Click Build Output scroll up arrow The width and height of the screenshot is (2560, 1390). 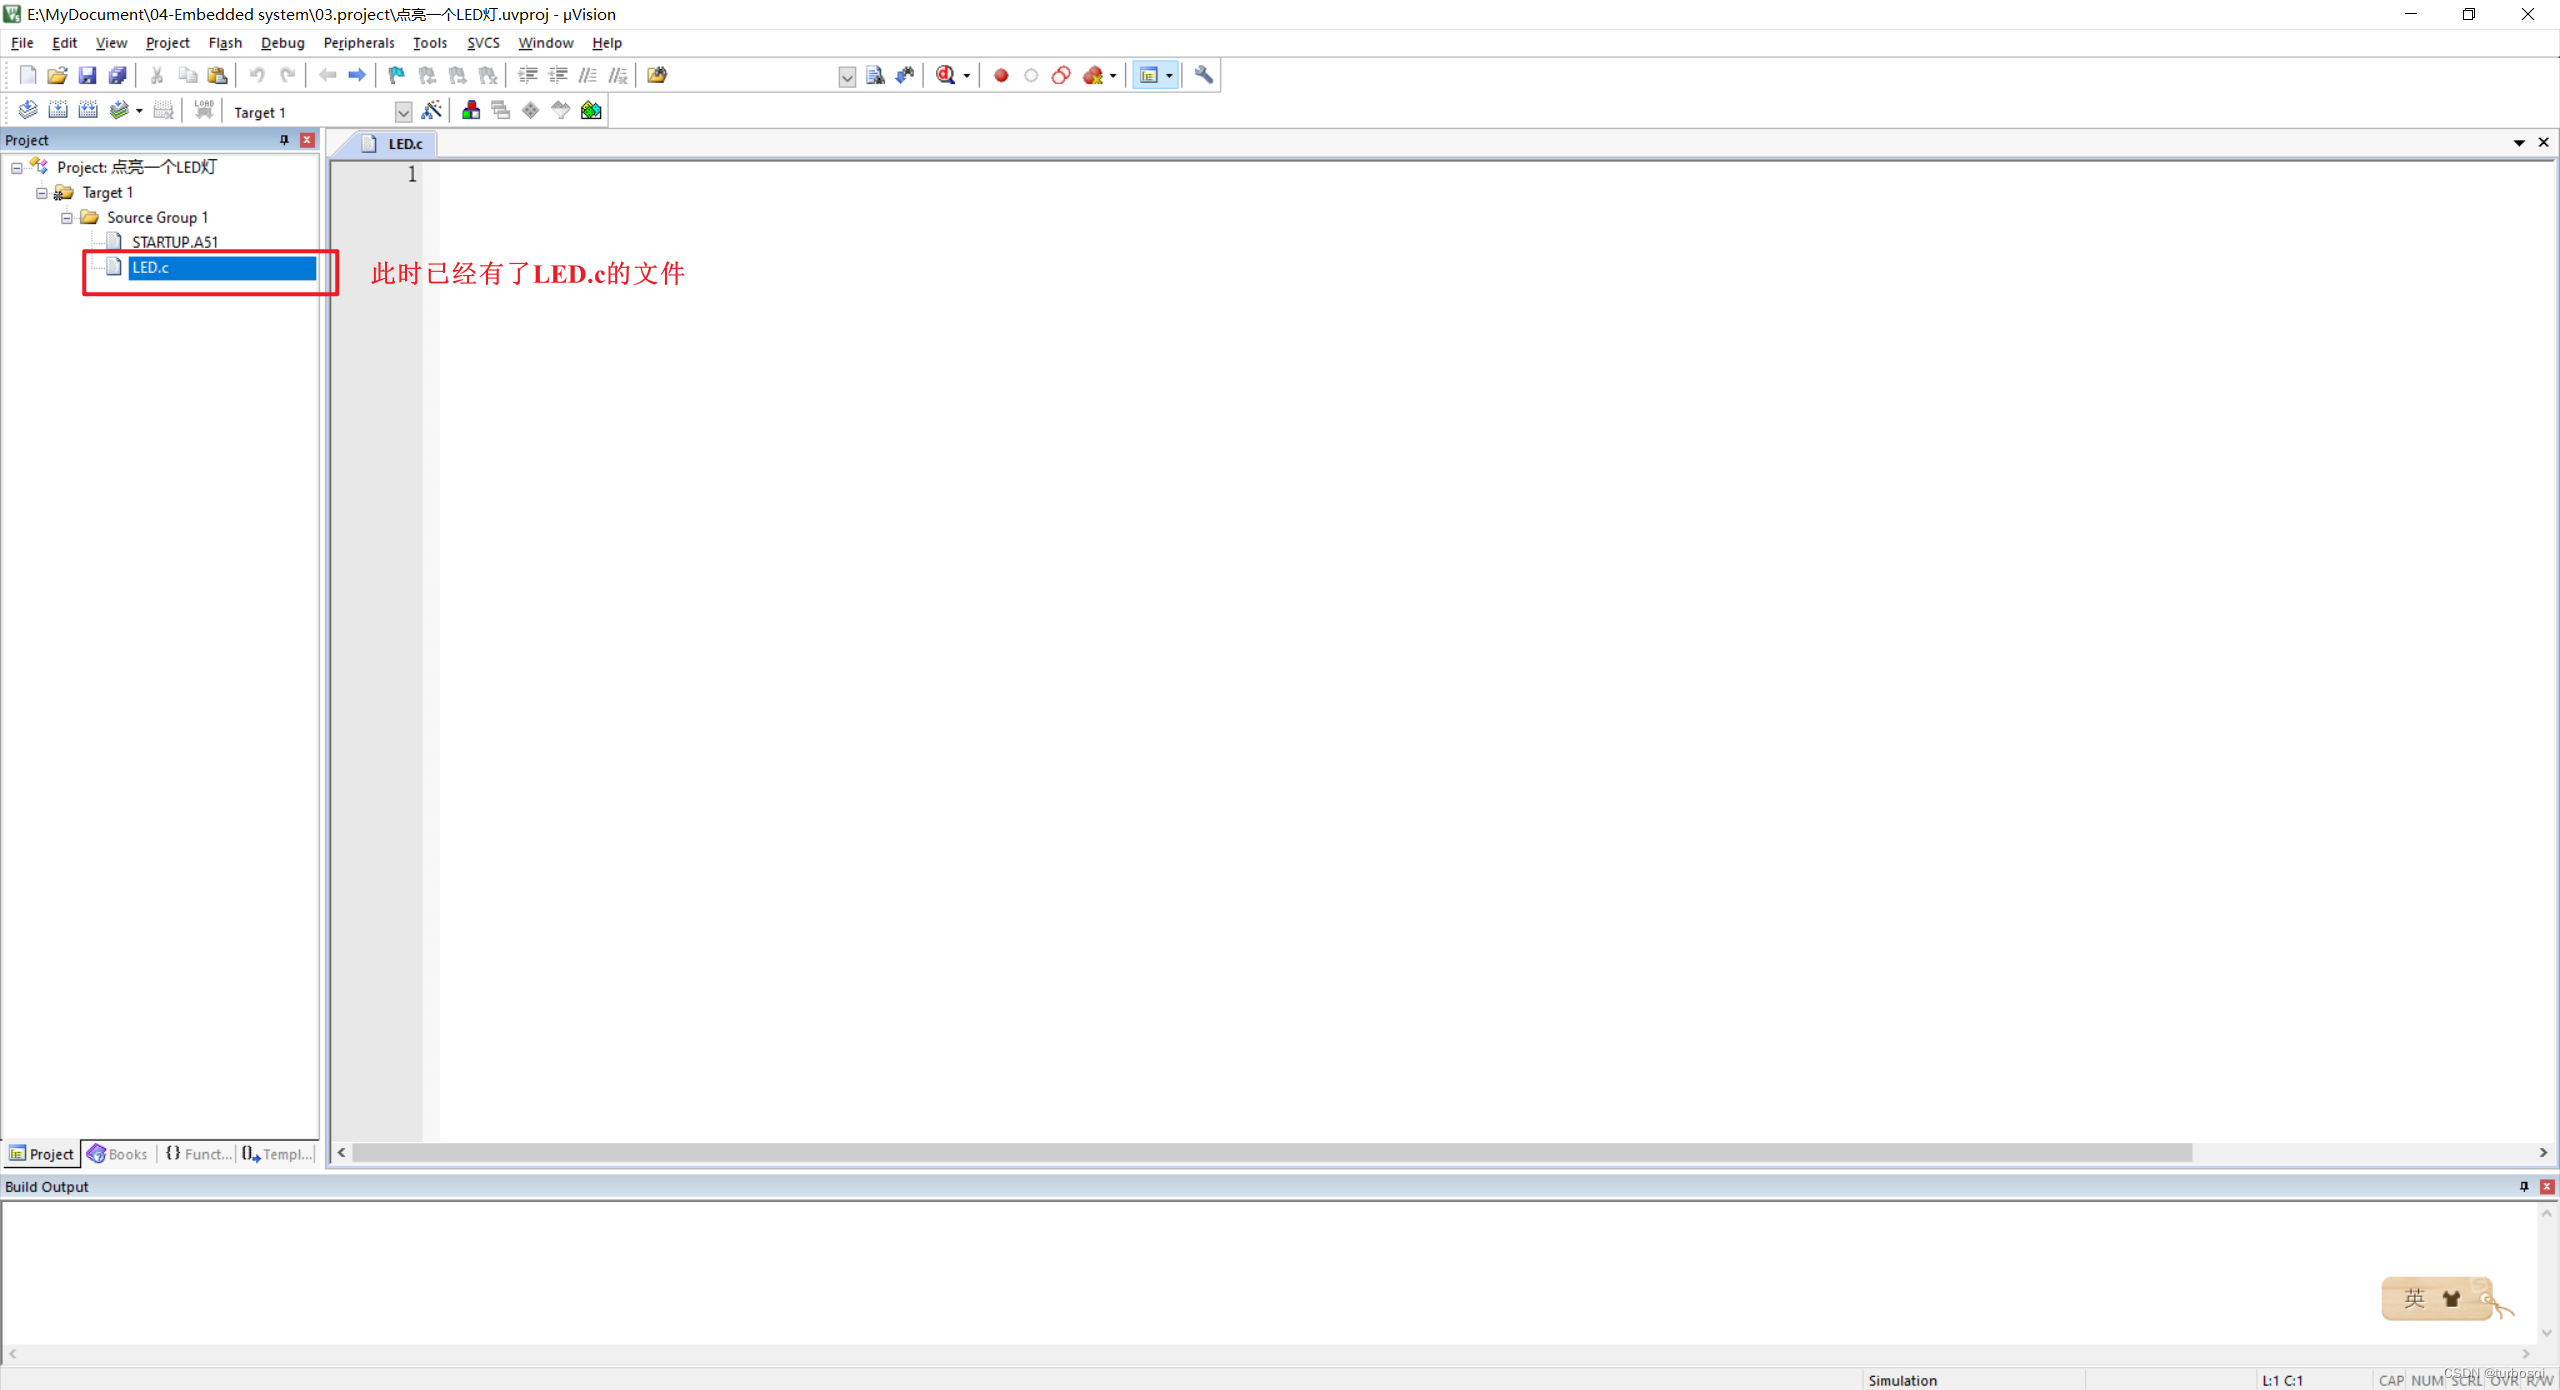click(2546, 1213)
